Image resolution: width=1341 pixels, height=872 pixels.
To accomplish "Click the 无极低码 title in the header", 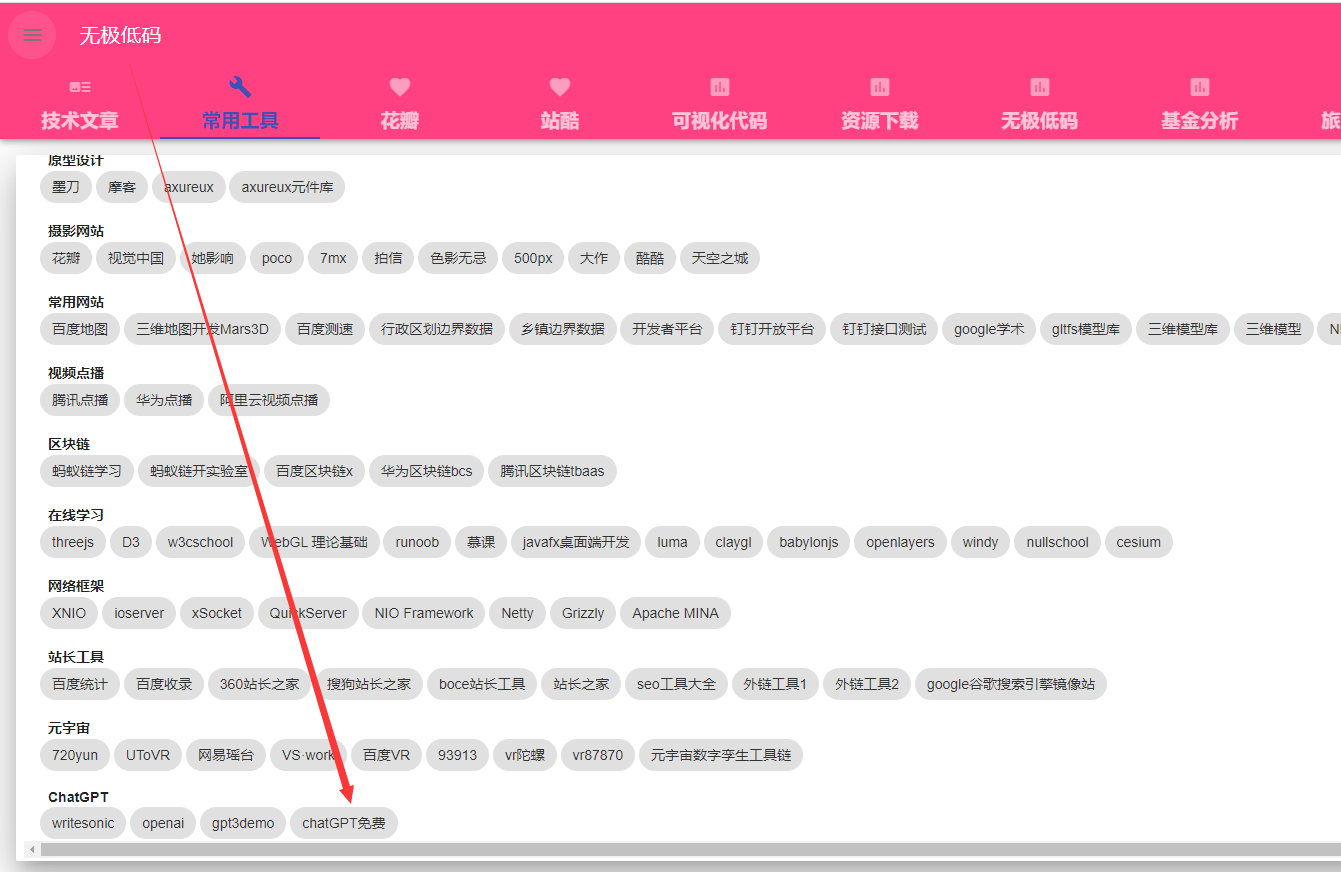I will click(x=120, y=36).
